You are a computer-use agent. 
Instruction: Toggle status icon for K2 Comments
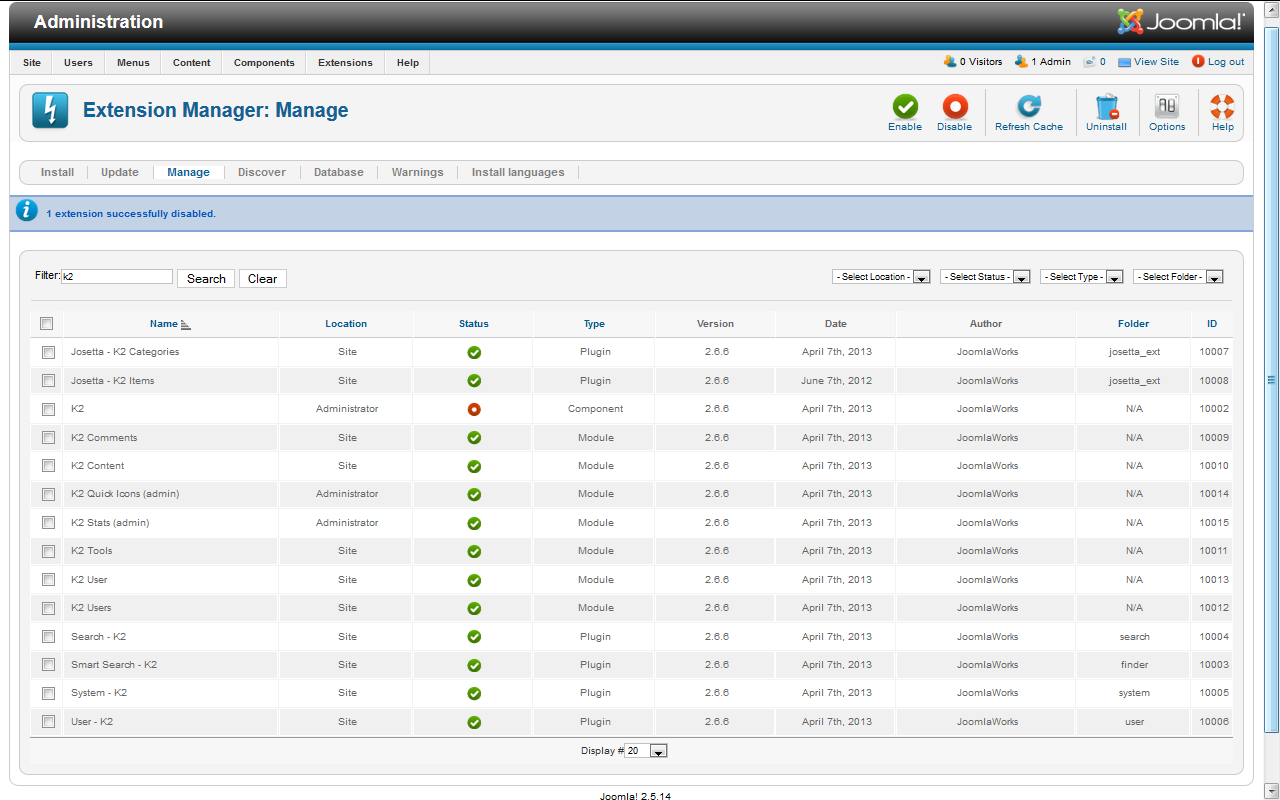point(474,438)
